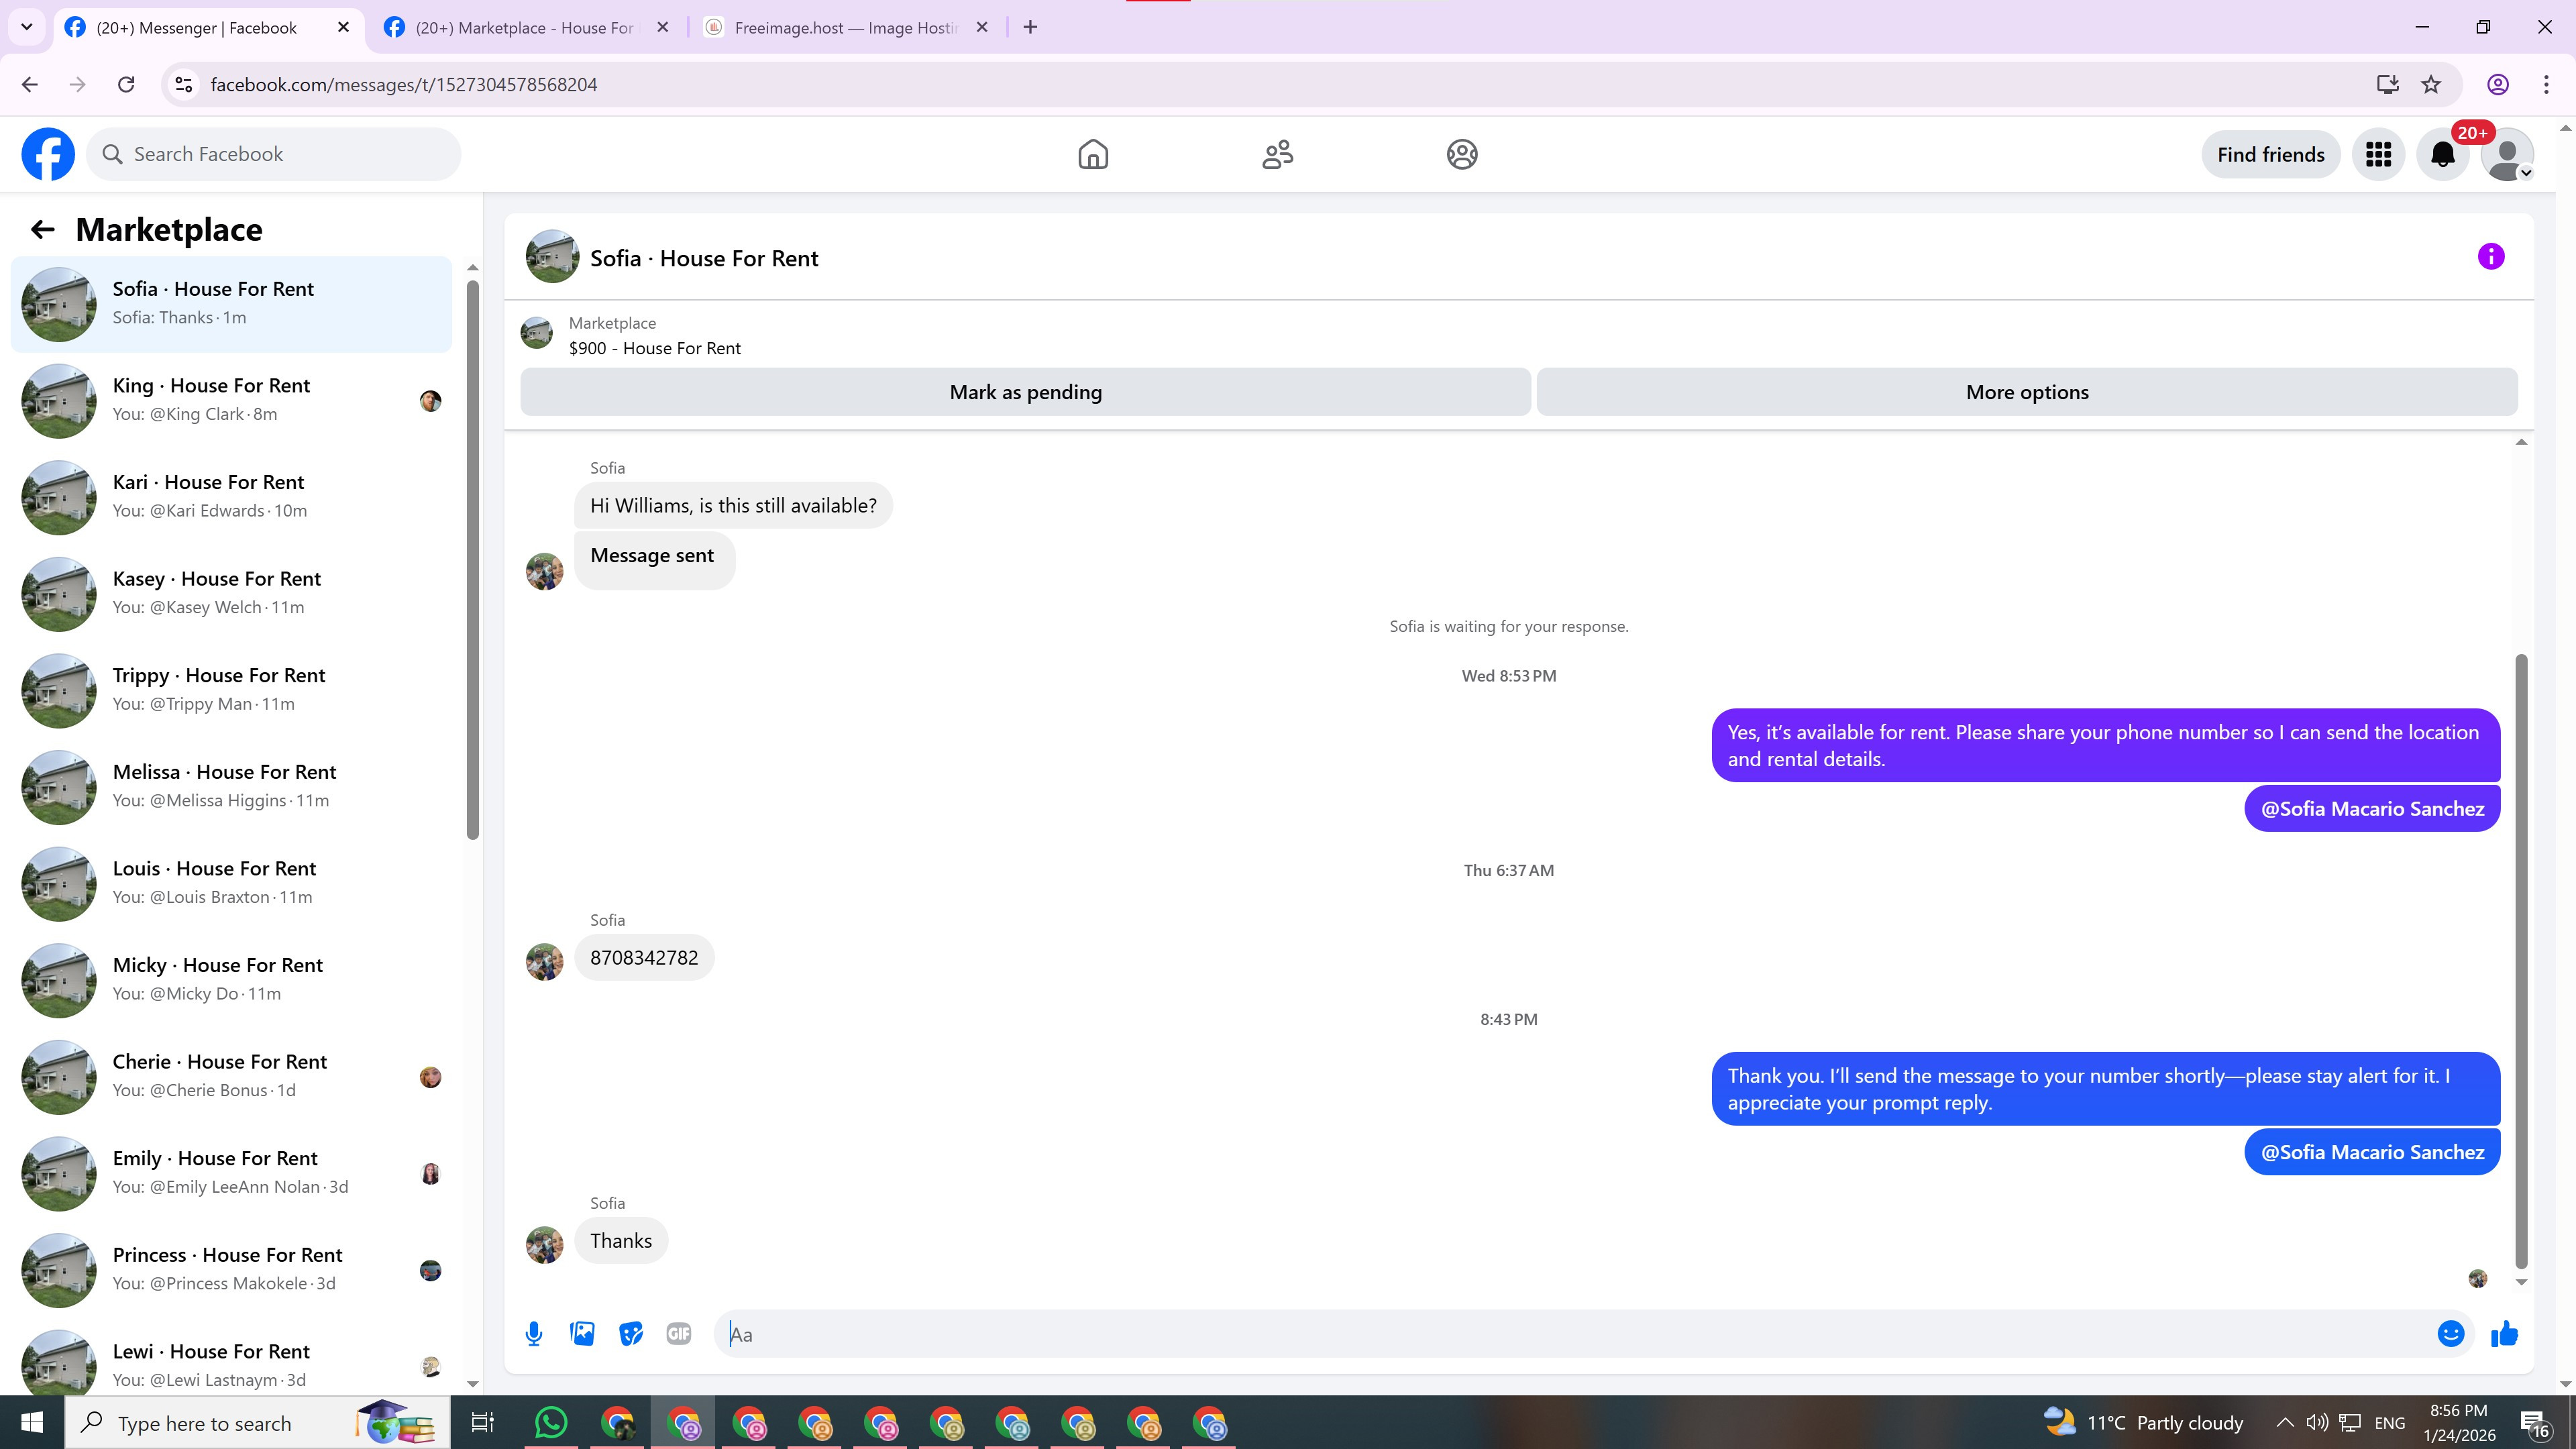Viewport: 2576px width, 1449px height.
Task: Open the GIF picker icon
Action: [x=679, y=1334]
